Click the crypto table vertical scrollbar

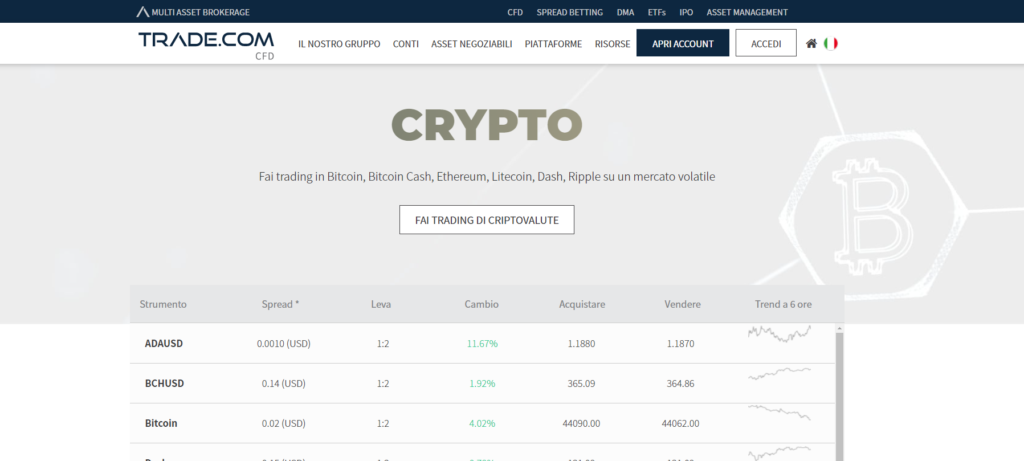coord(840,396)
